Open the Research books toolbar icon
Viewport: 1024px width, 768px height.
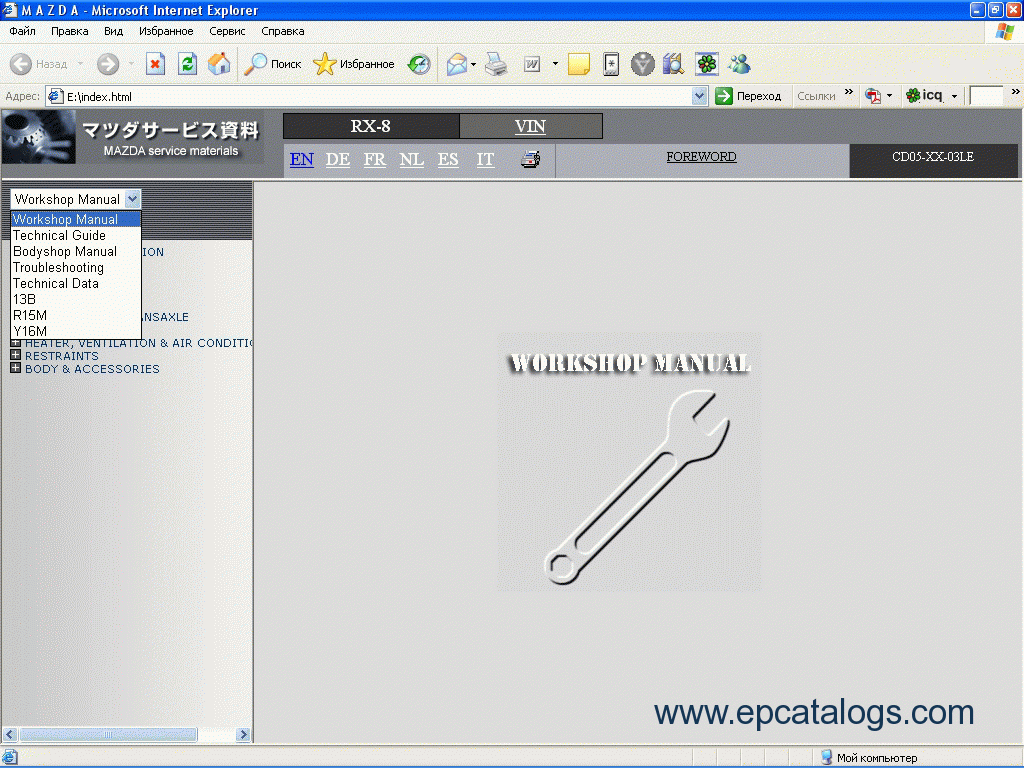[x=673, y=64]
